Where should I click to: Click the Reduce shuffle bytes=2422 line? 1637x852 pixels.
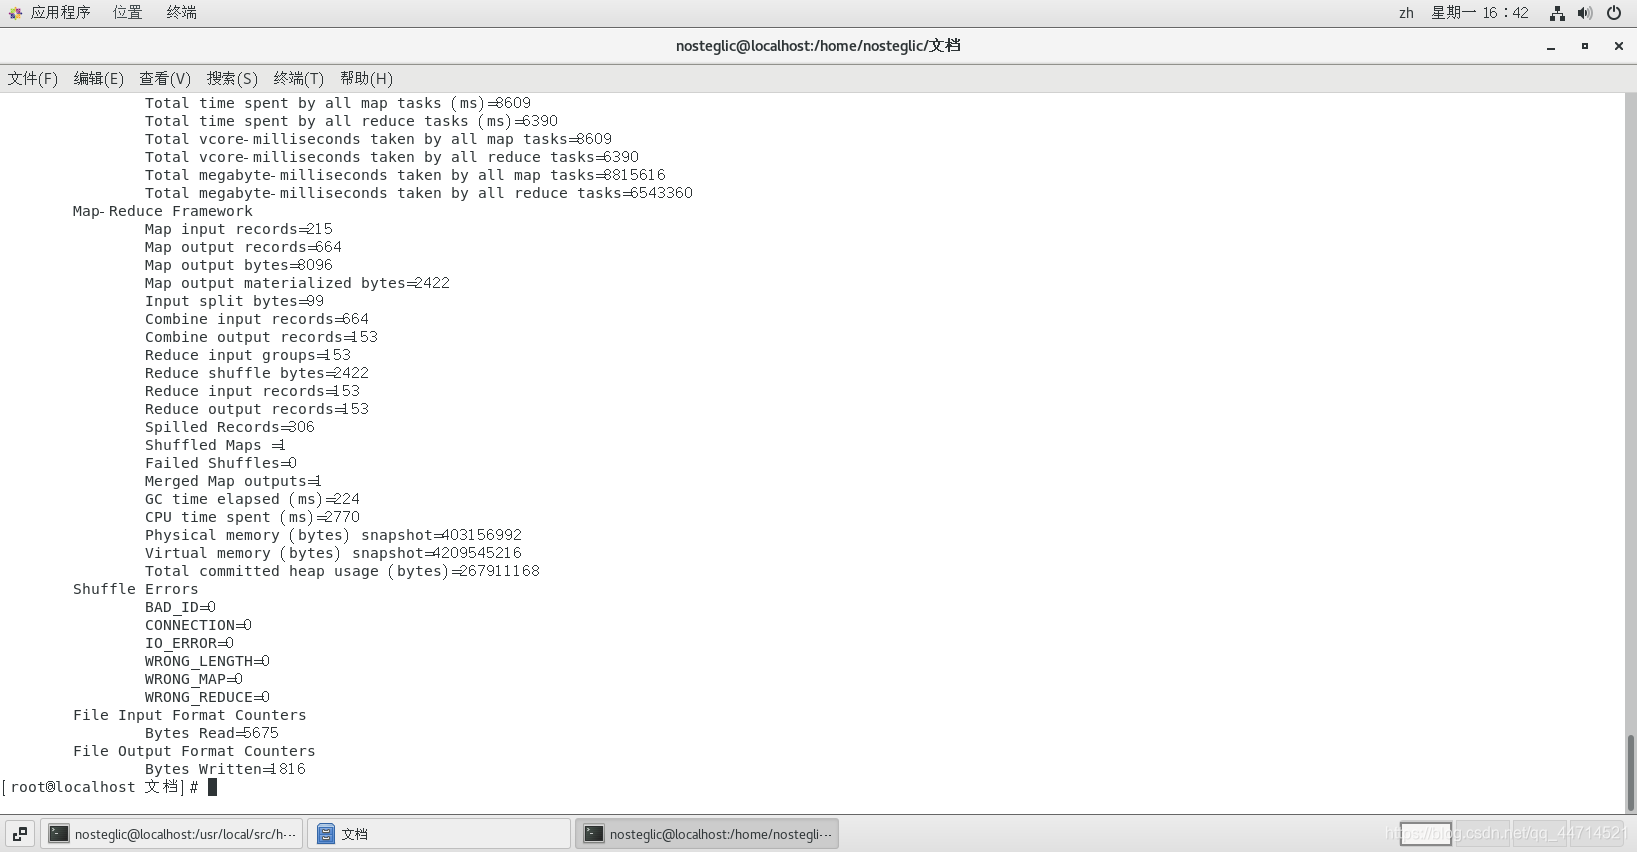tap(257, 373)
